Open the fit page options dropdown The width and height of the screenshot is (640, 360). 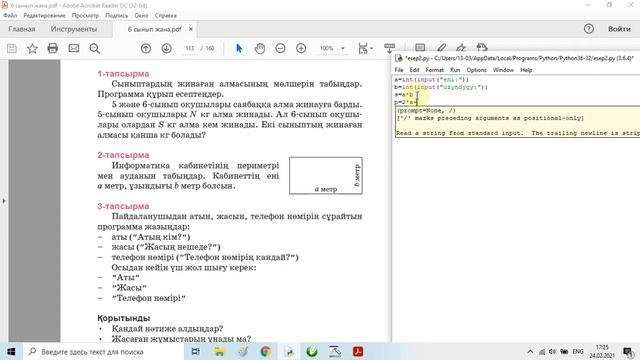(365, 49)
